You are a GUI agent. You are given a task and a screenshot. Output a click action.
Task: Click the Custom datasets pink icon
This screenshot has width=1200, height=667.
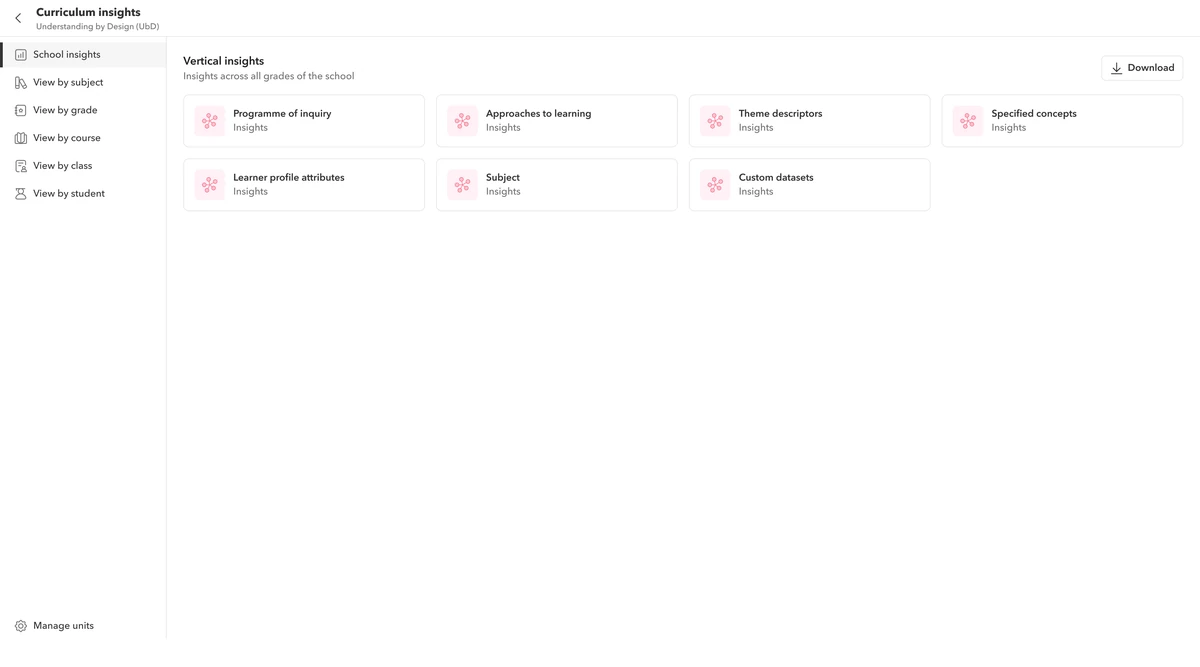715,185
